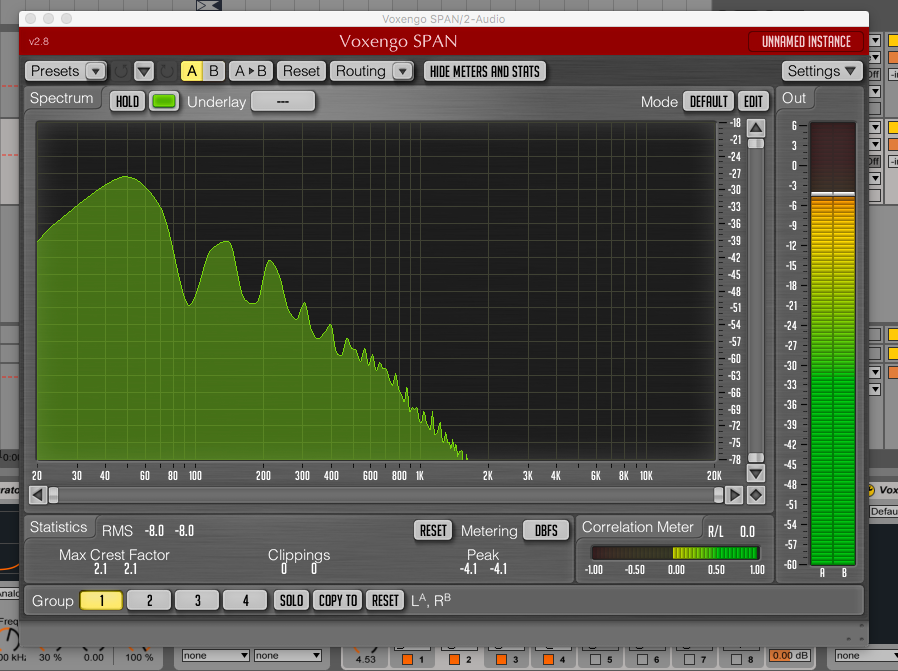The width and height of the screenshot is (898, 671).
Task: Check box 7 in Ableton's bottom strip
Action: click(x=690, y=659)
